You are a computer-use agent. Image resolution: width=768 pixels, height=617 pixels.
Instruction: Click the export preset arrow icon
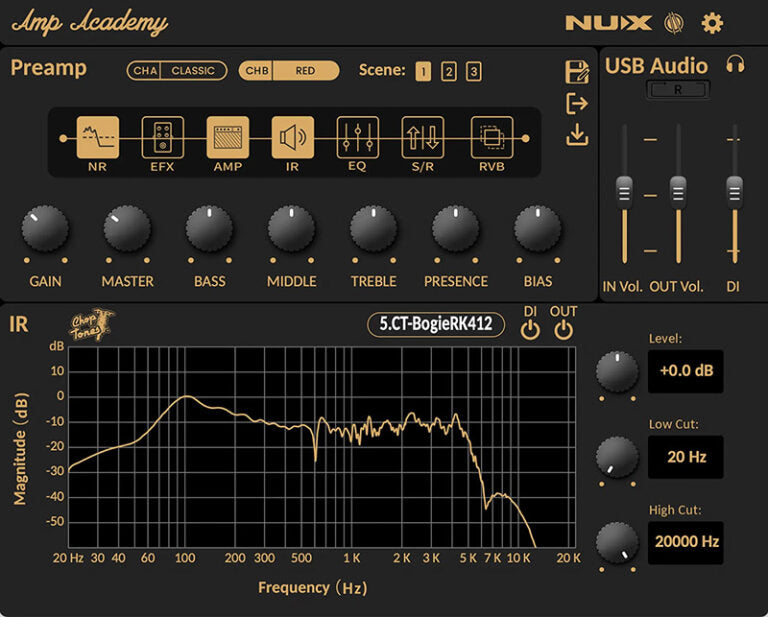click(x=577, y=103)
